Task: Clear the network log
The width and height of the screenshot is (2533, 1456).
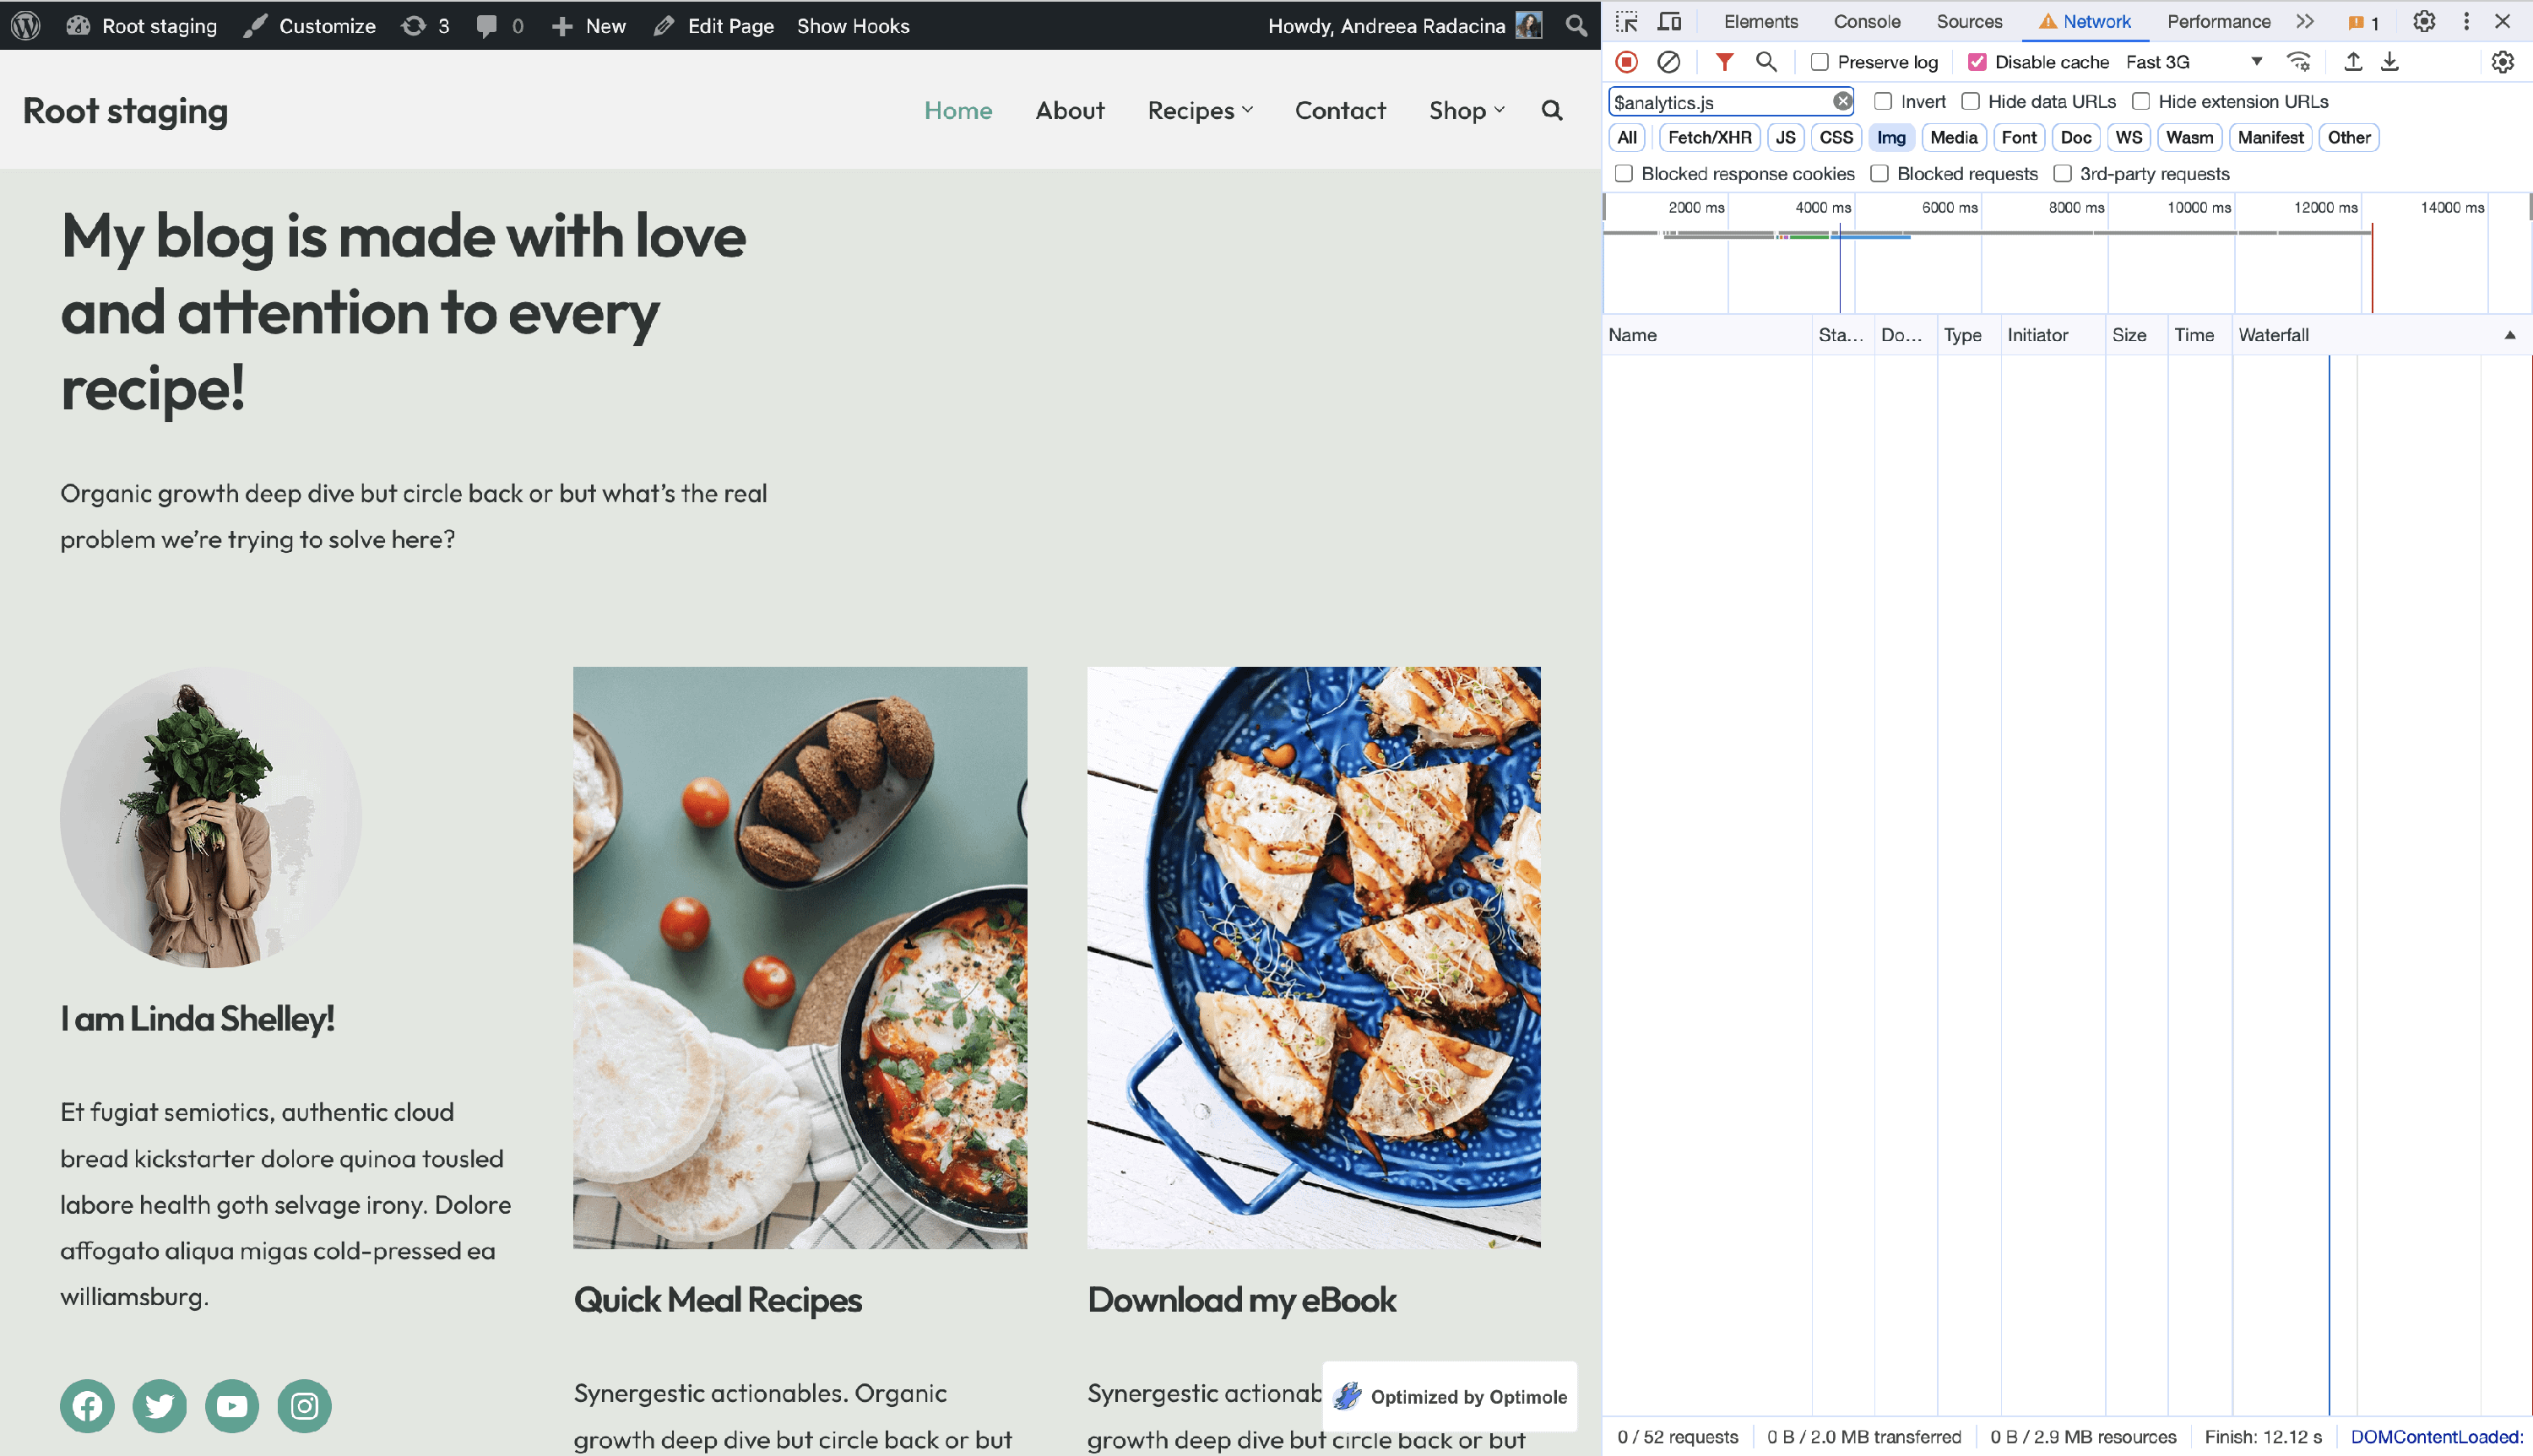Action: tap(1668, 62)
